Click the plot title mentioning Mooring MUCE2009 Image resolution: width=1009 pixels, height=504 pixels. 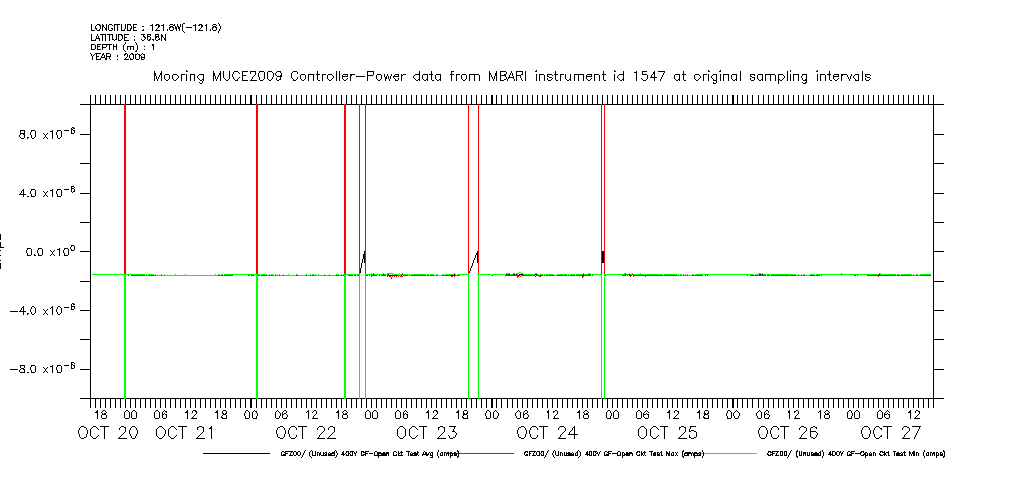pos(511,76)
